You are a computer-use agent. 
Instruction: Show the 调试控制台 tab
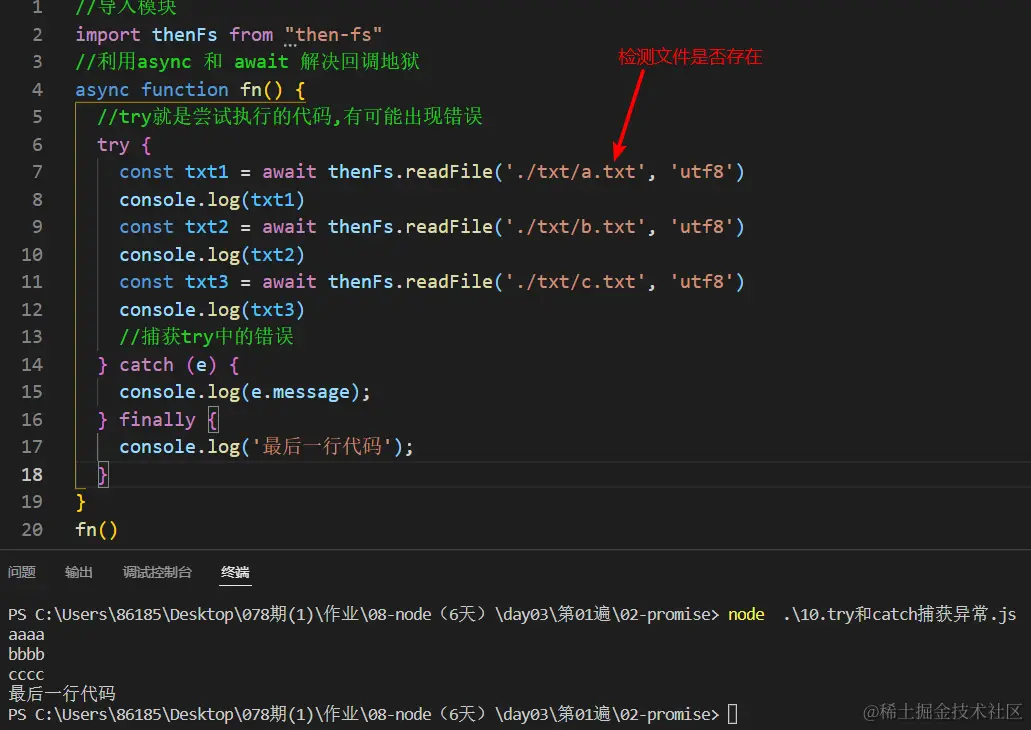point(157,572)
